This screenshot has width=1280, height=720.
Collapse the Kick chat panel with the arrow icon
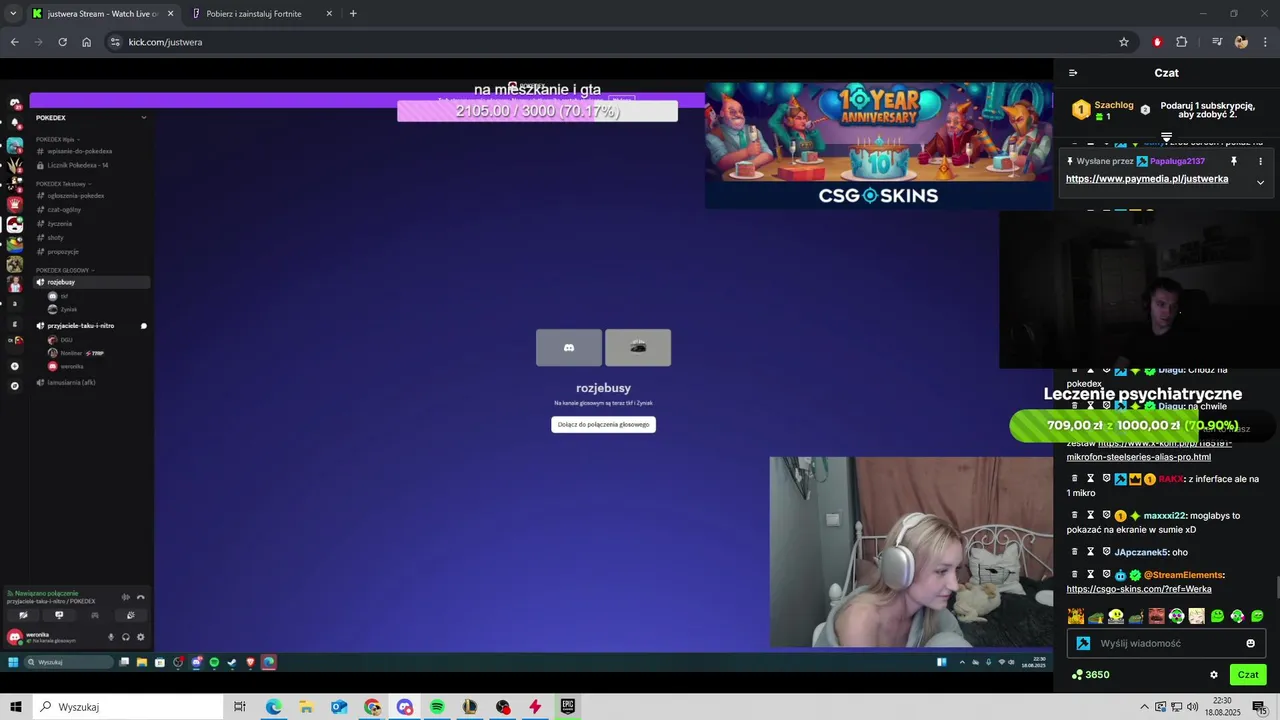coord(1073,73)
